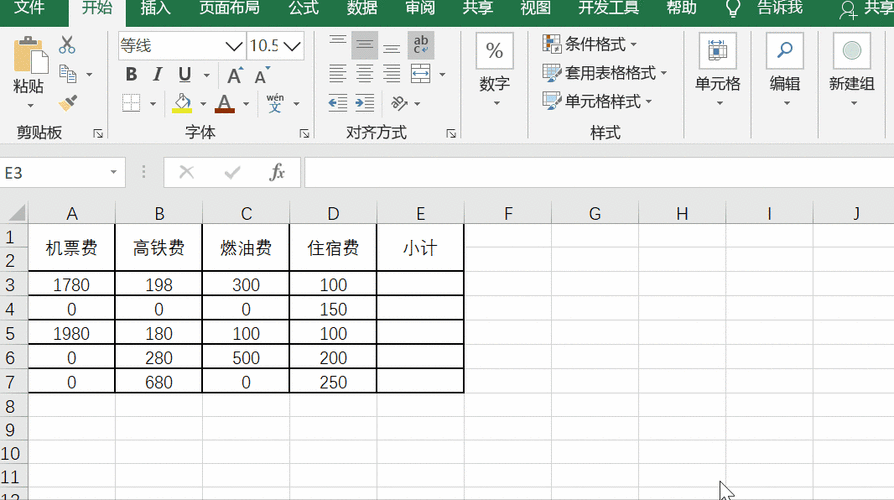
Task: Toggle Bold formatting
Action: 131,75
